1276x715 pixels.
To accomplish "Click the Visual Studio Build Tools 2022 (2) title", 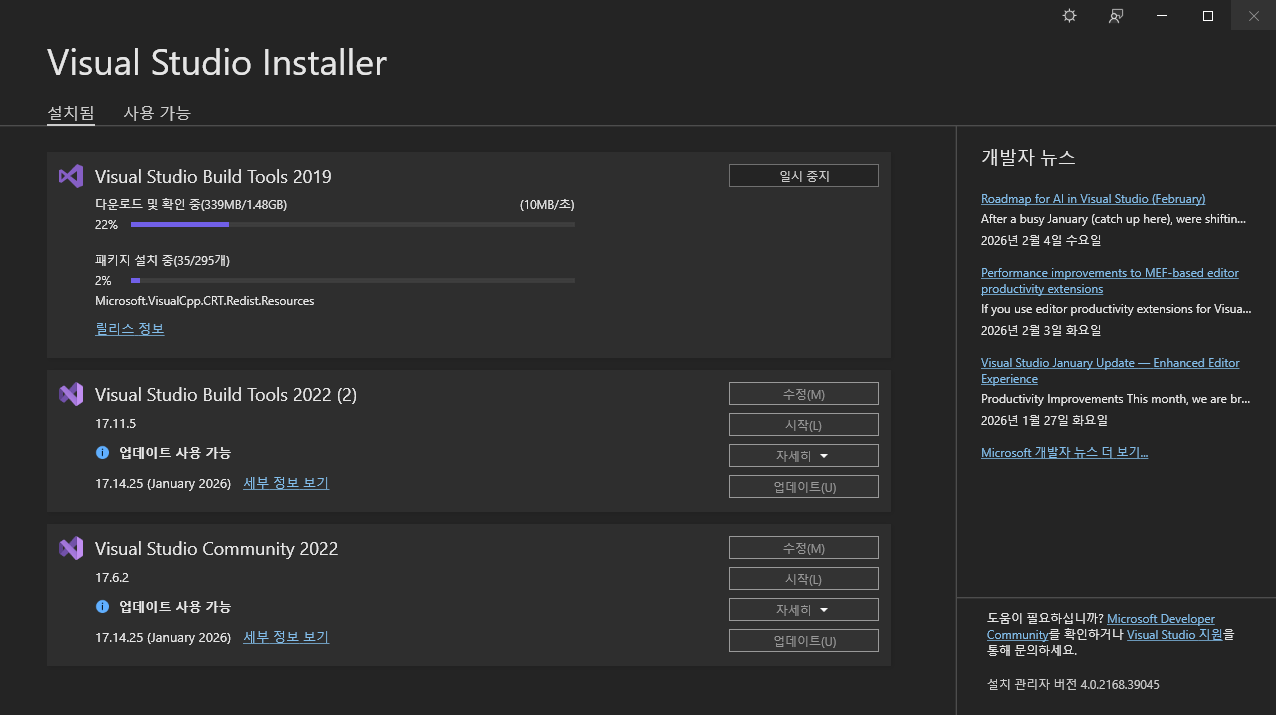I will [226, 395].
